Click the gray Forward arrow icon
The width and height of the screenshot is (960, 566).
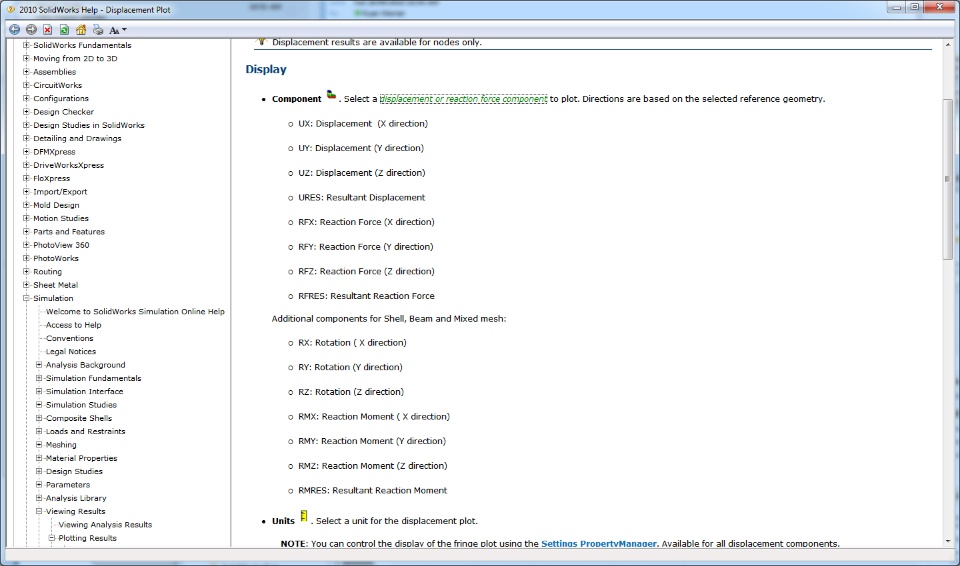click(x=31, y=29)
